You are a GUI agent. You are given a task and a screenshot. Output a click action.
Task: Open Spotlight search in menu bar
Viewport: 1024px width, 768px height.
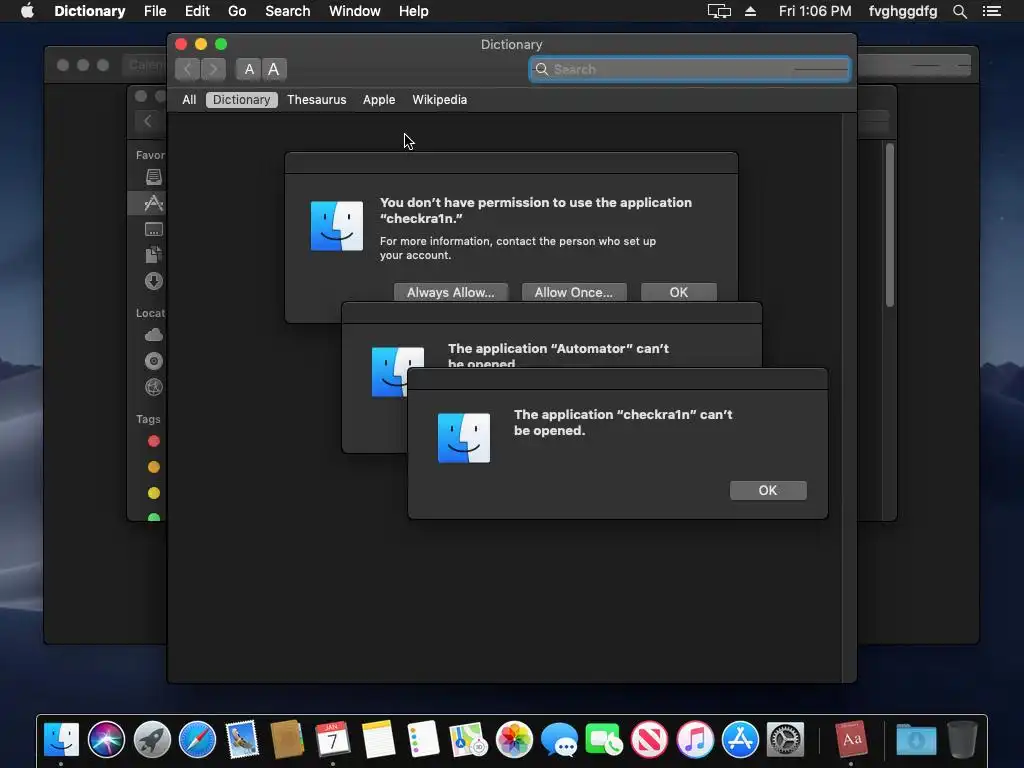(x=959, y=11)
